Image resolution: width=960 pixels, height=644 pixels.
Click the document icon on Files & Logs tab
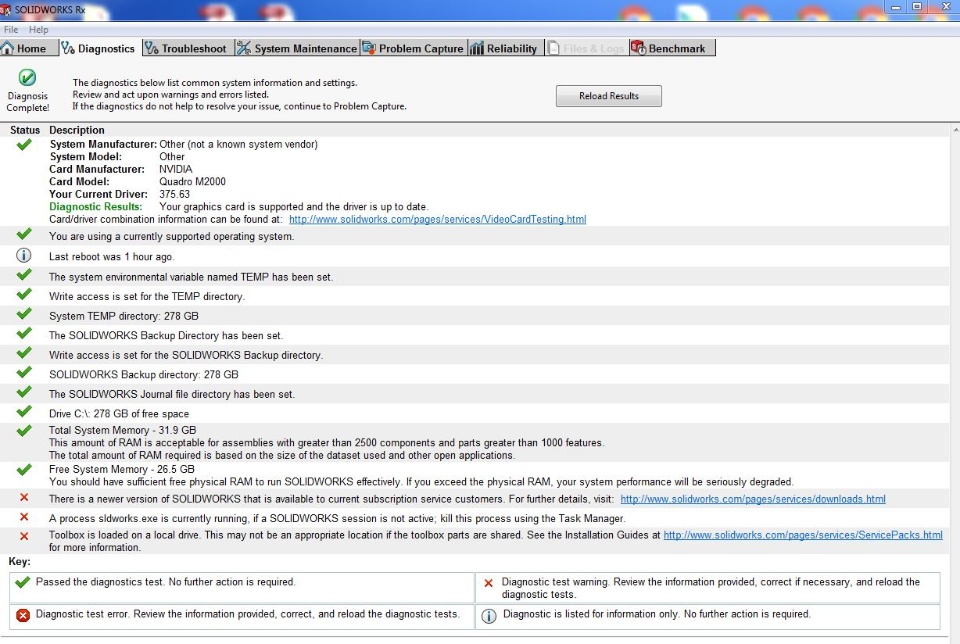(x=553, y=48)
